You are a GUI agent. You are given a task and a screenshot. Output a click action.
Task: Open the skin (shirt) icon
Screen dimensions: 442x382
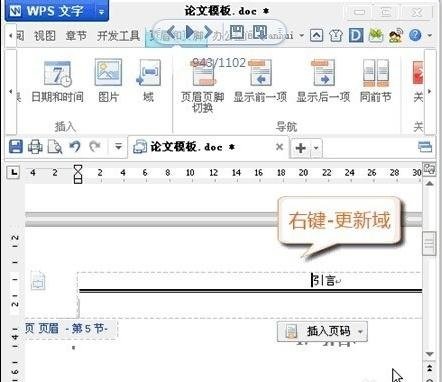tap(336, 35)
